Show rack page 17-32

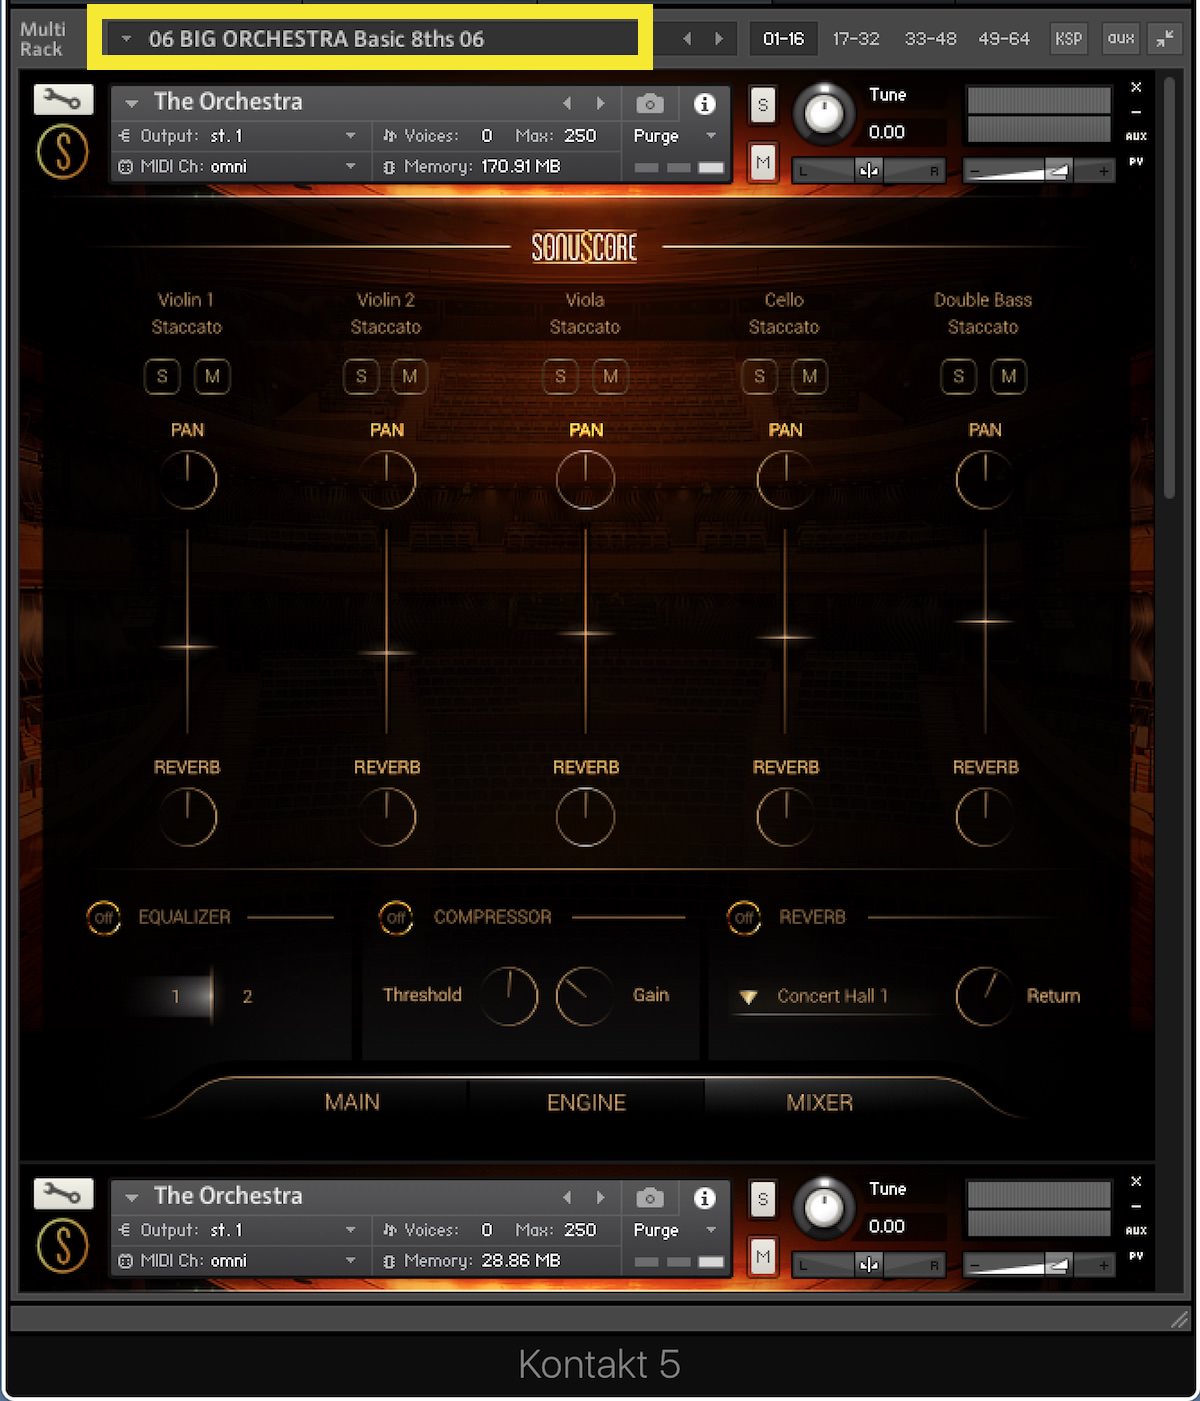[x=856, y=39]
